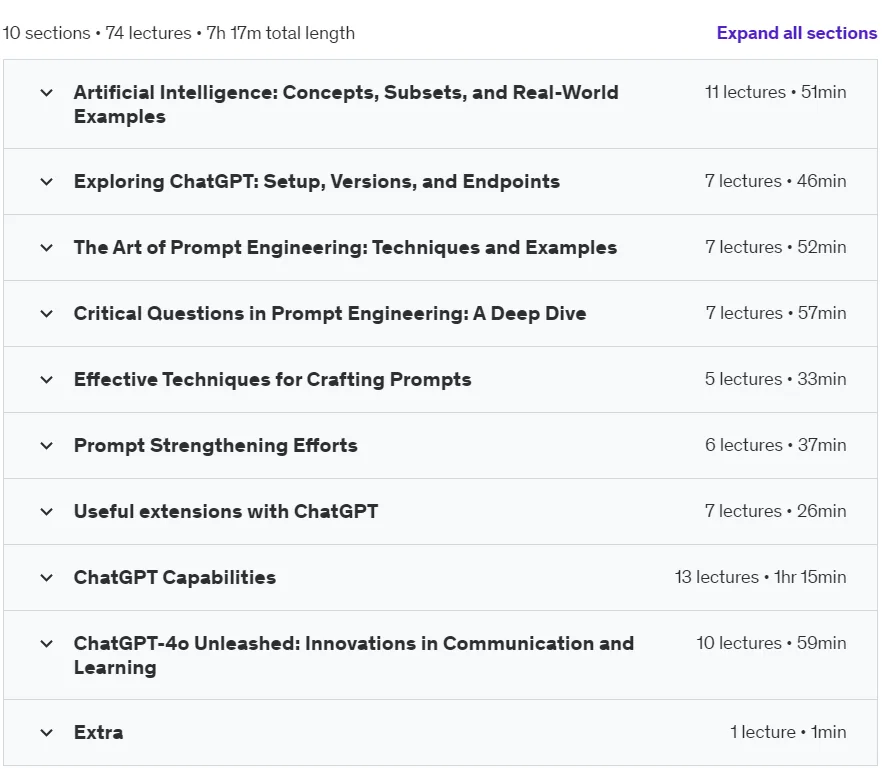Open the Artificial Intelligence: Concepts section title
Viewport: 882px width, 769px height.
tap(346, 104)
